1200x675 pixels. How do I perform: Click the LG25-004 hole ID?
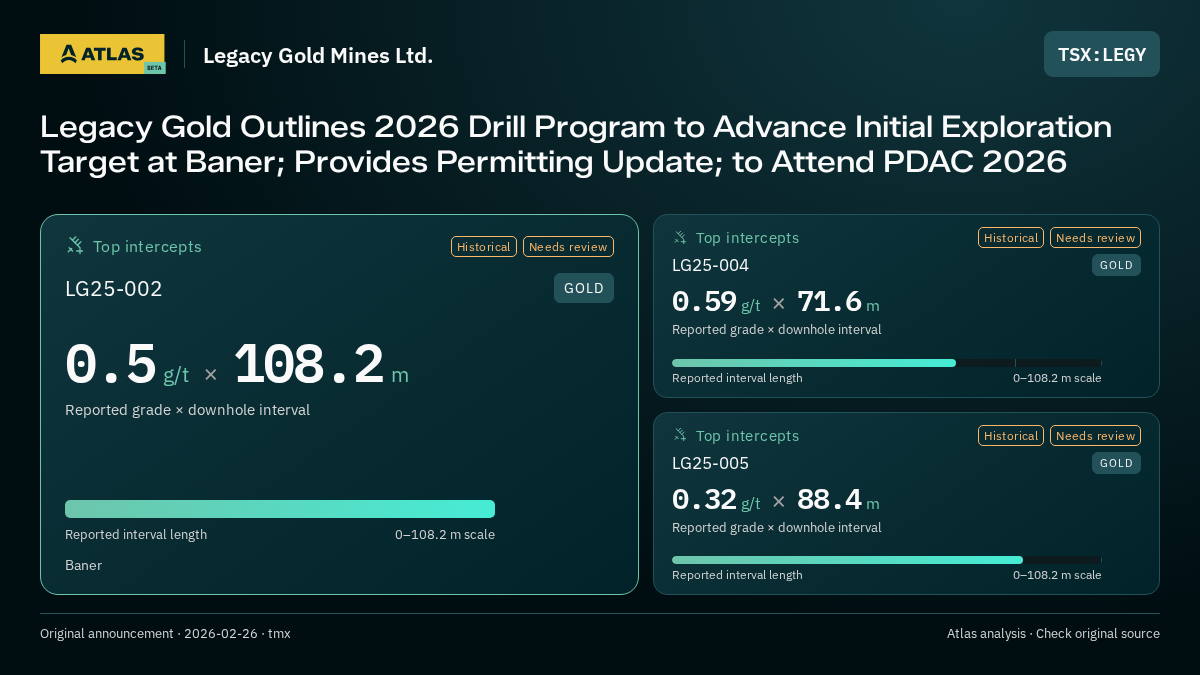710,265
